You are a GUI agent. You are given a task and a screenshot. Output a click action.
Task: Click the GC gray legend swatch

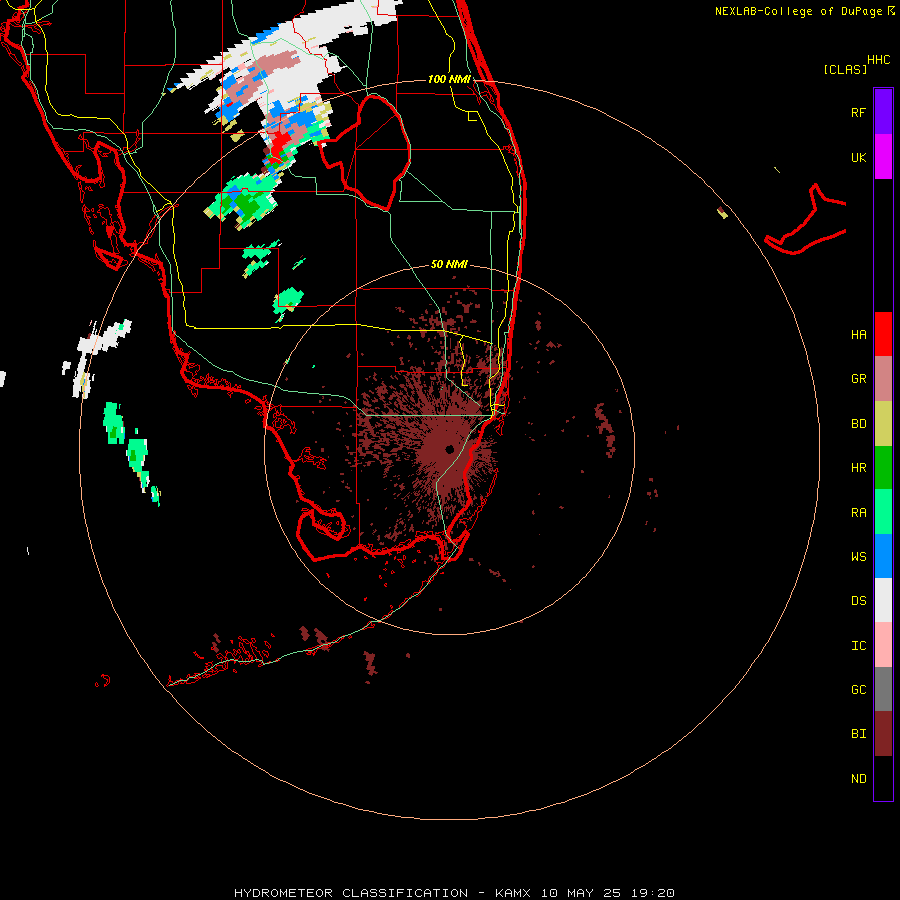pyautogui.click(x=883, y=689)
